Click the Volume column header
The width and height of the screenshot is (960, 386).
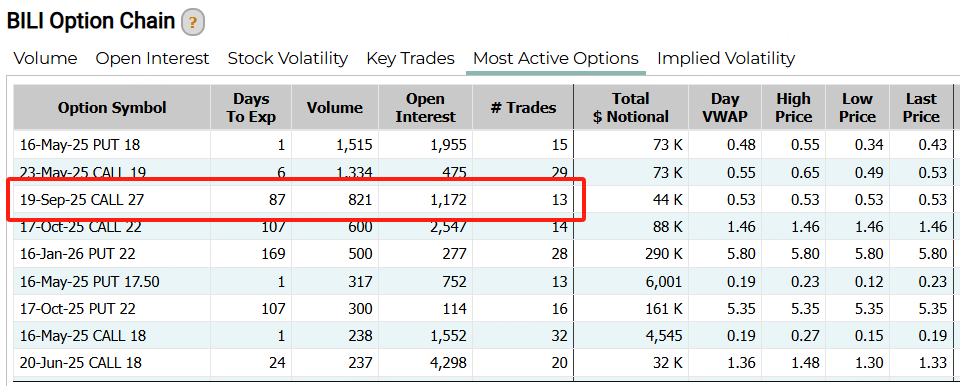tap(335, 108)
